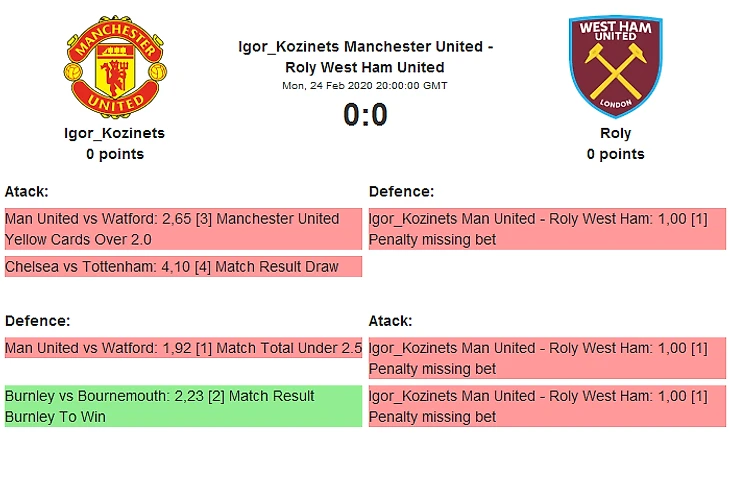Click the West Ham United club crest
The image size is (730, 480).
click(x=615, y=64)
